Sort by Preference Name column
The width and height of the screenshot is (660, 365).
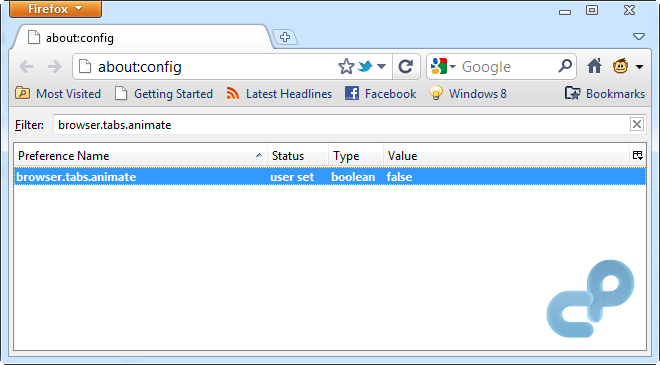click(140, 156)
